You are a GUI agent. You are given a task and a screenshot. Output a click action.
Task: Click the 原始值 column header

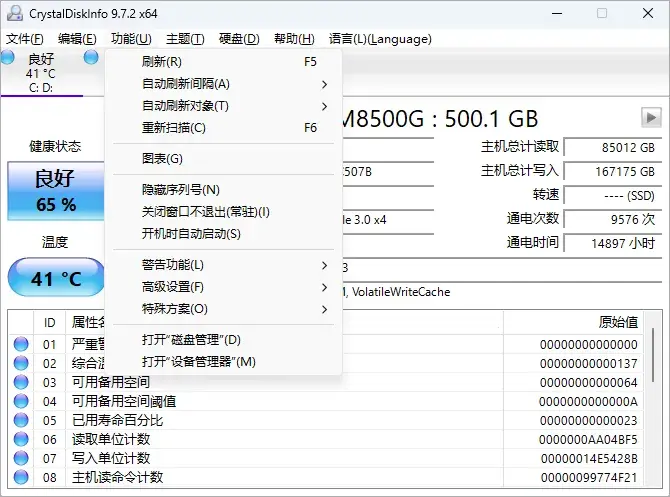(x=573, y=323)
